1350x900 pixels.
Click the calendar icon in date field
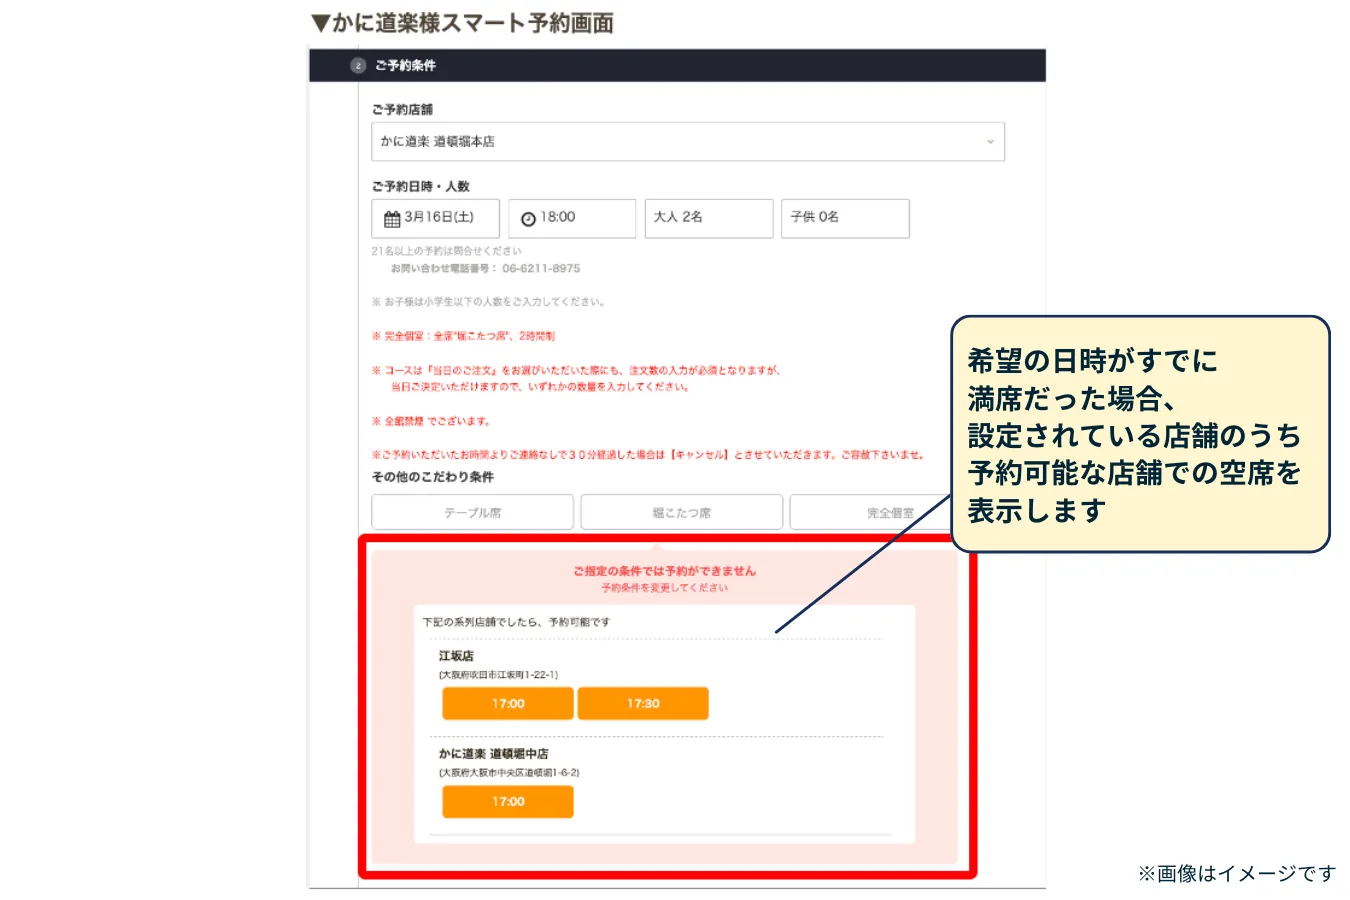[x=392, y=218]
